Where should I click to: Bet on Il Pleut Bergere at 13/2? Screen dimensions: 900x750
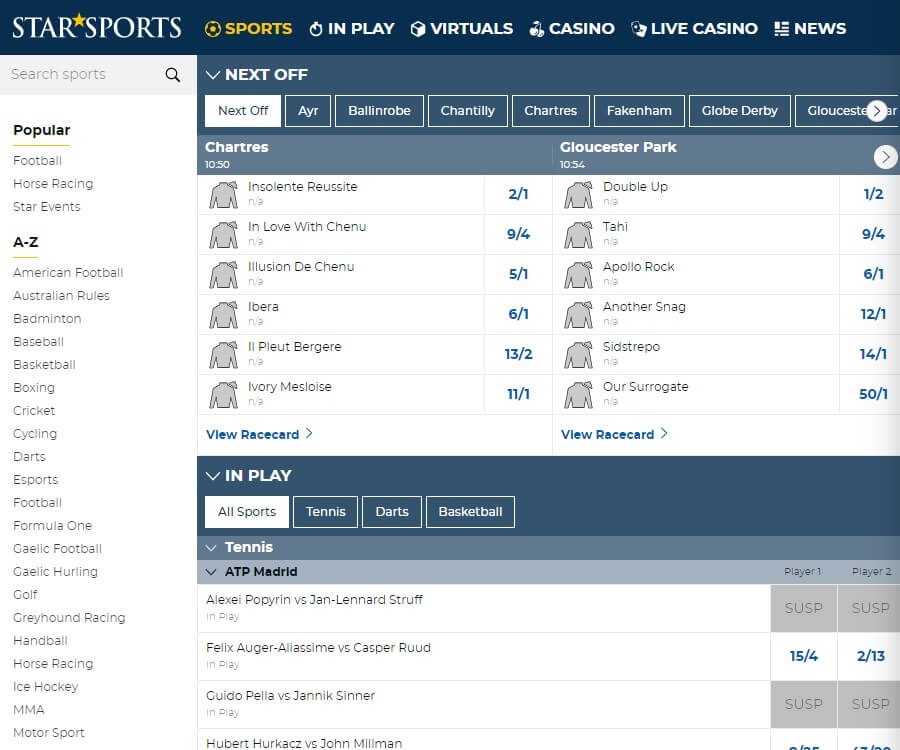(x=518, y=355)
